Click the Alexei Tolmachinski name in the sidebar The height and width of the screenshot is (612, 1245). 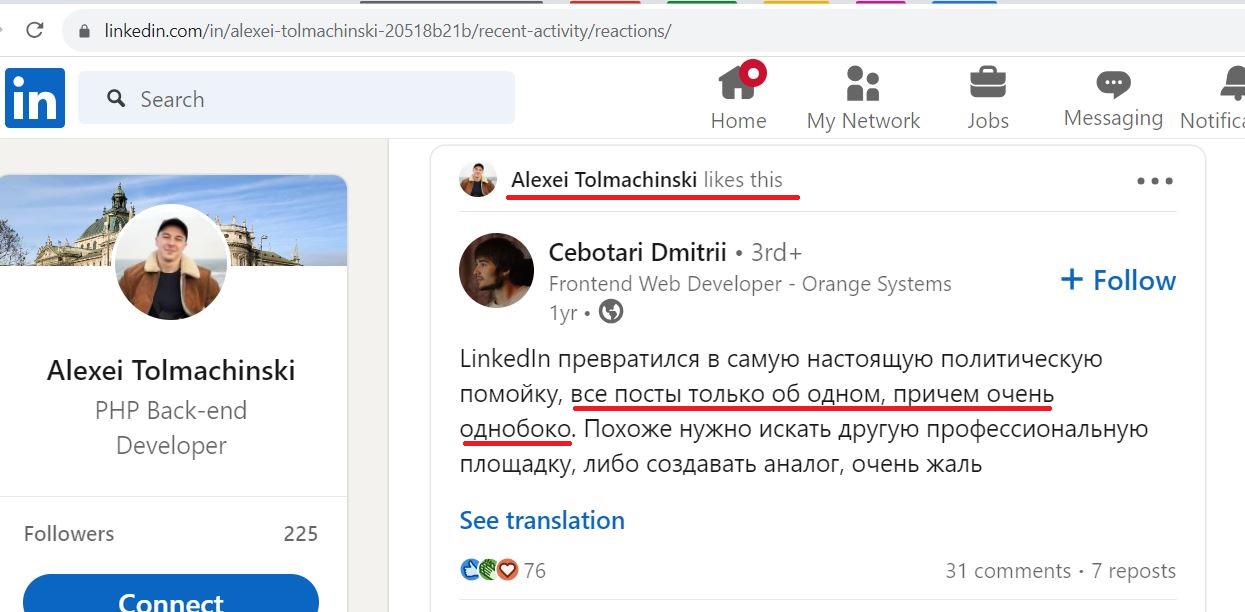point(171,371)
